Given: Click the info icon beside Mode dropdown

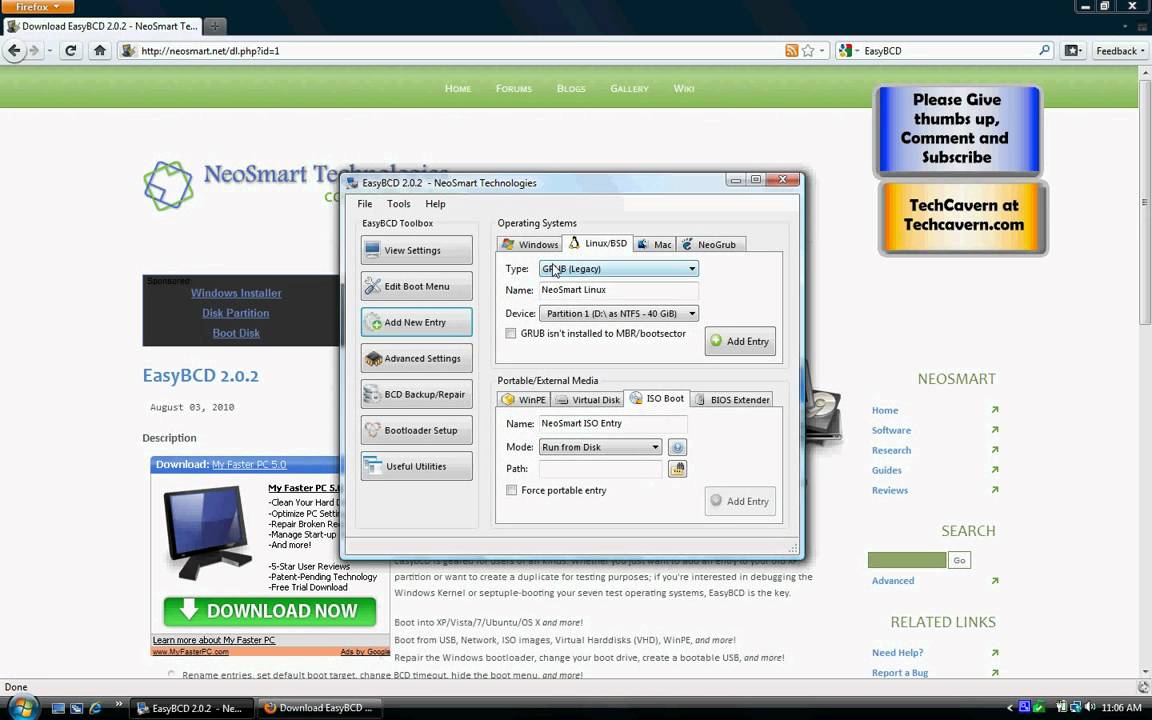Looking at the screenshot, I should point(677,447).
